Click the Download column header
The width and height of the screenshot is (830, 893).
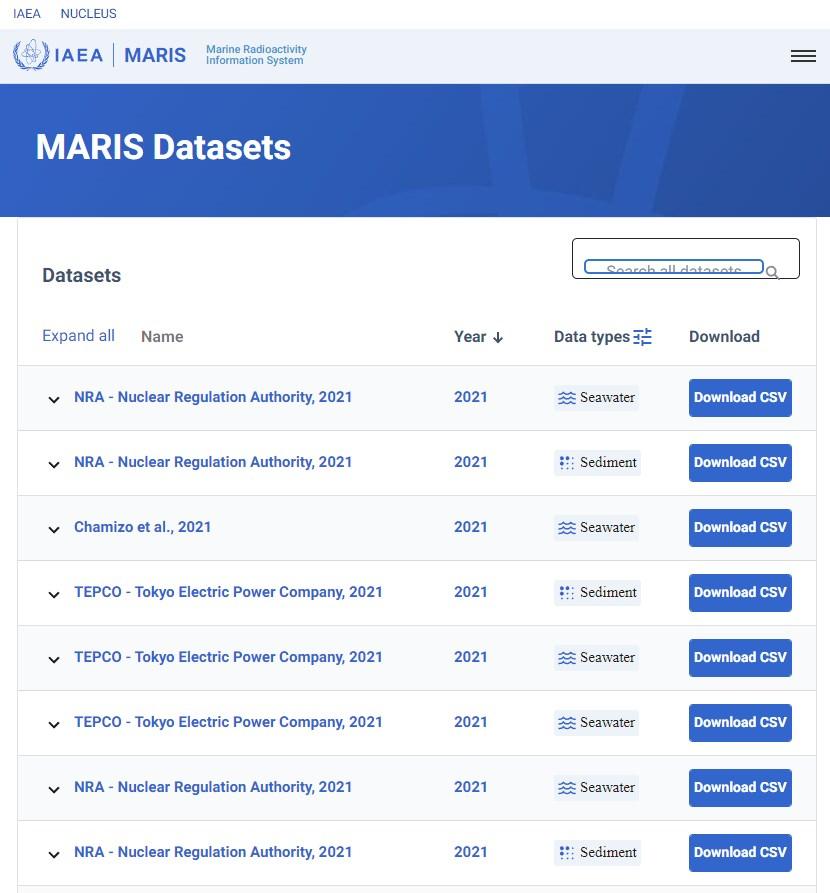point(724,337)
